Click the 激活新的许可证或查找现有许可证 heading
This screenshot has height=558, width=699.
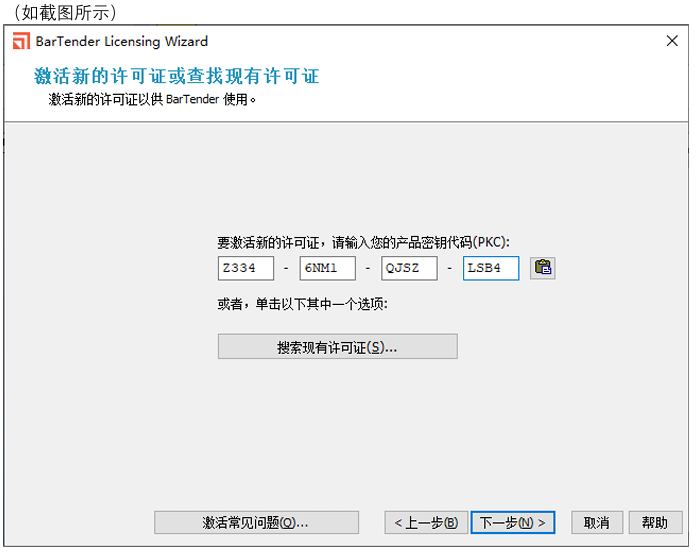(177, 77)
